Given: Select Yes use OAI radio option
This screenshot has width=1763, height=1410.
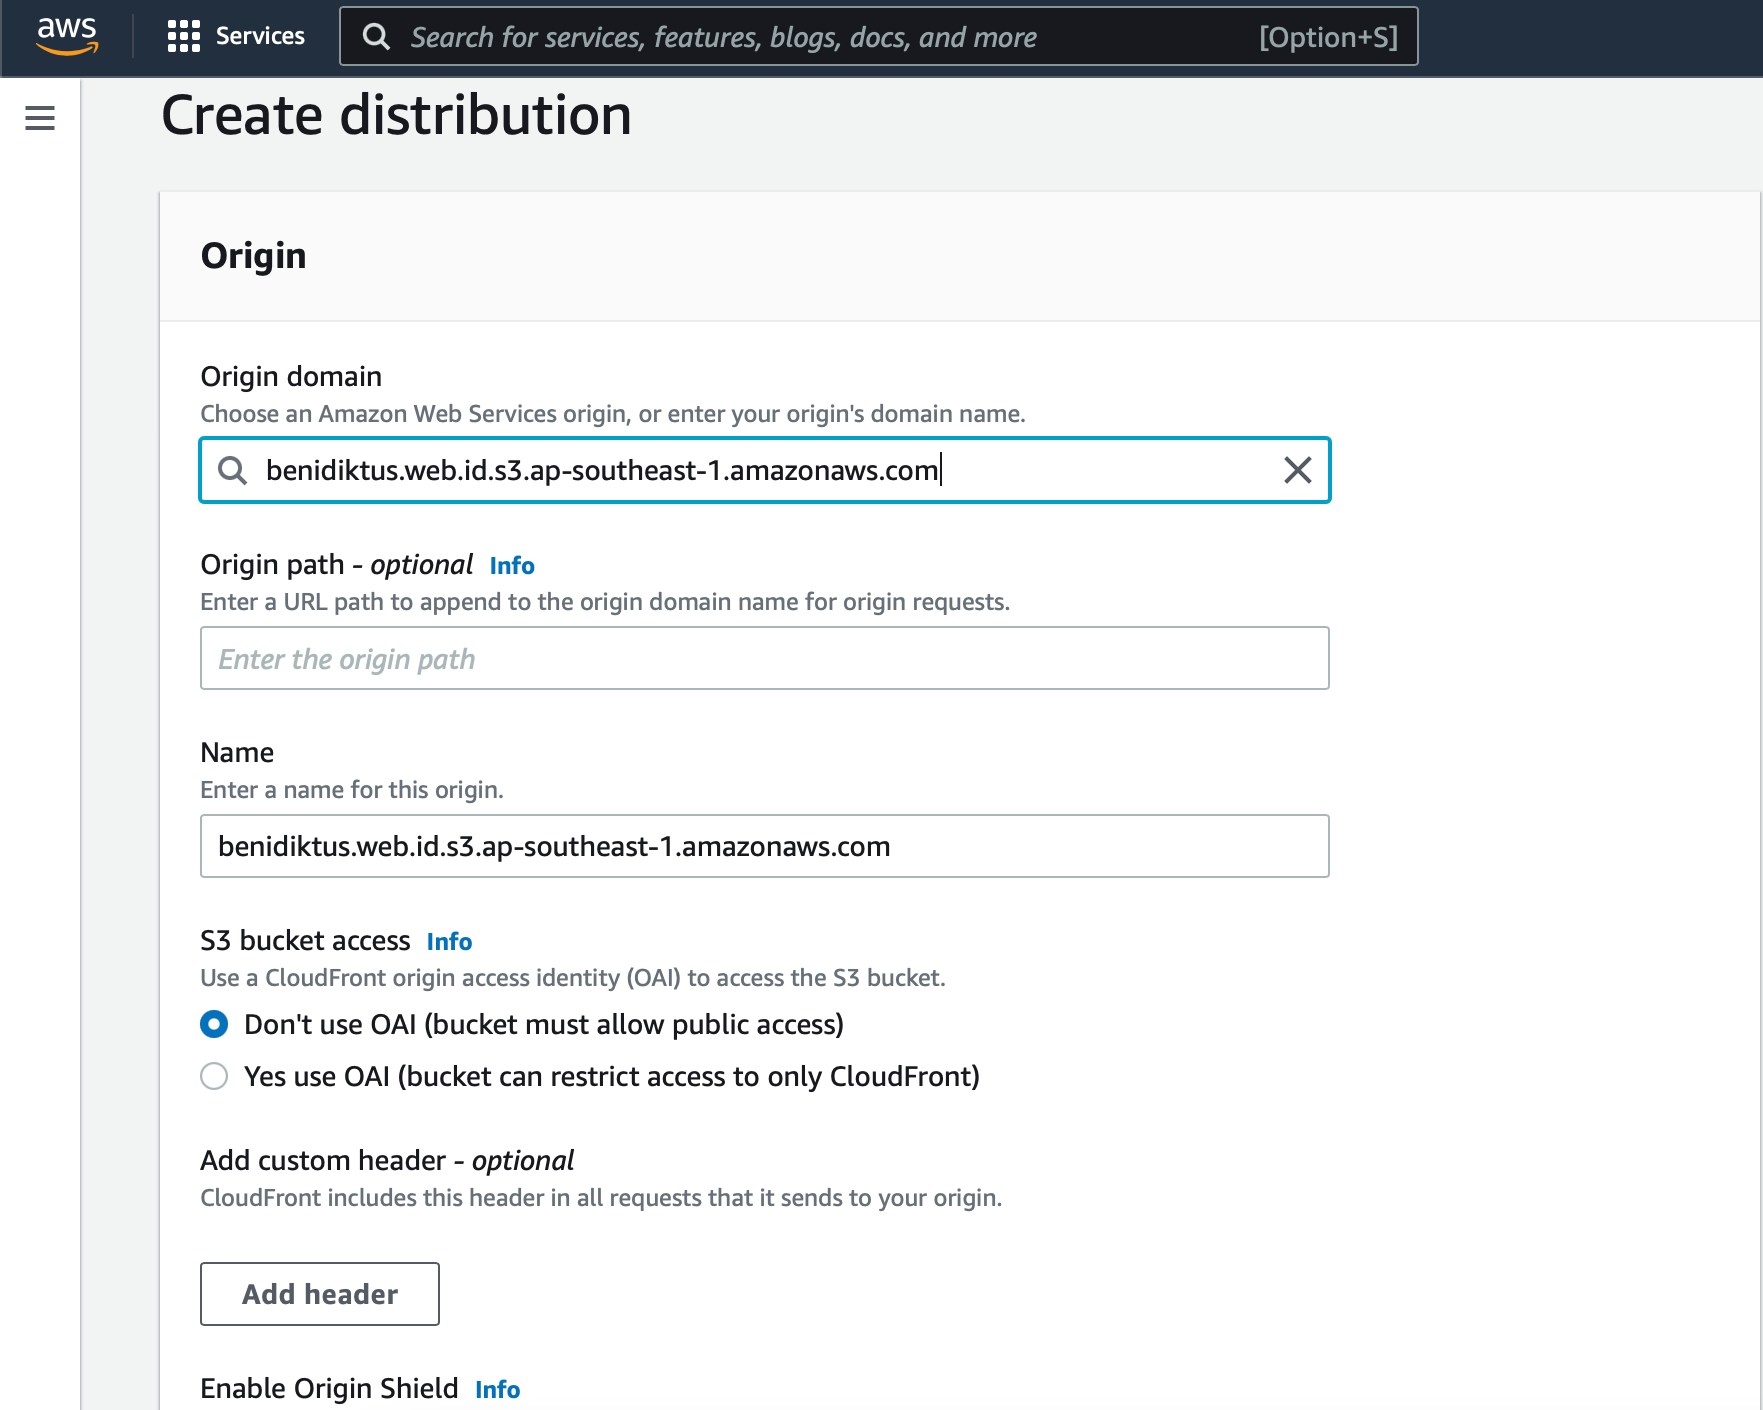Looking at the screenshot, I should click(x=214, y=1076).
